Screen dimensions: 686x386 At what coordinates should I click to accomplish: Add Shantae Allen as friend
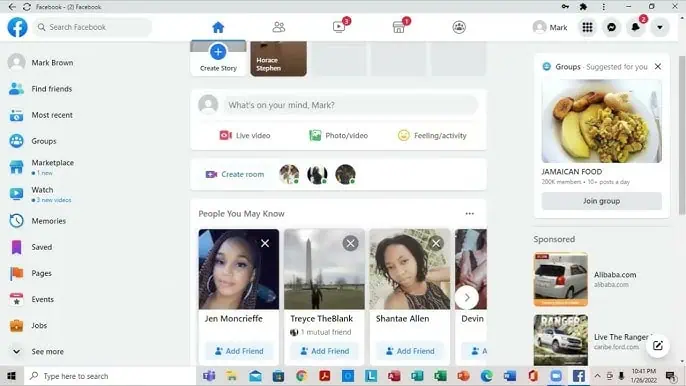coord(410,351)
